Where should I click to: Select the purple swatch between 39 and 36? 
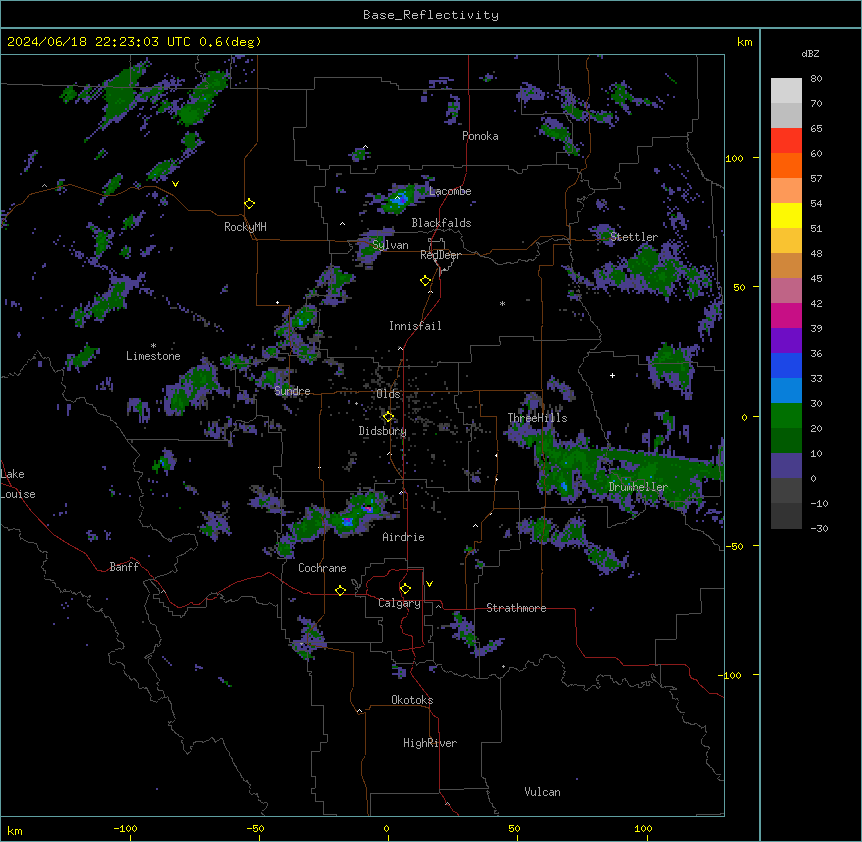click(786, 341)
